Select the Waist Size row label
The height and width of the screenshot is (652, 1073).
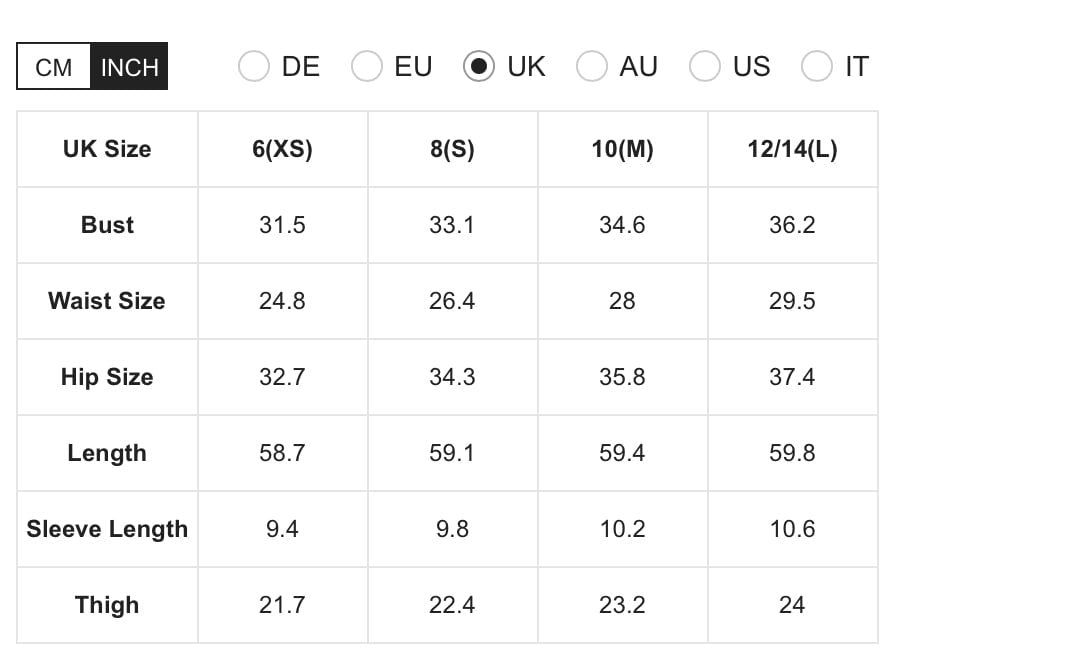pos(107,301)
